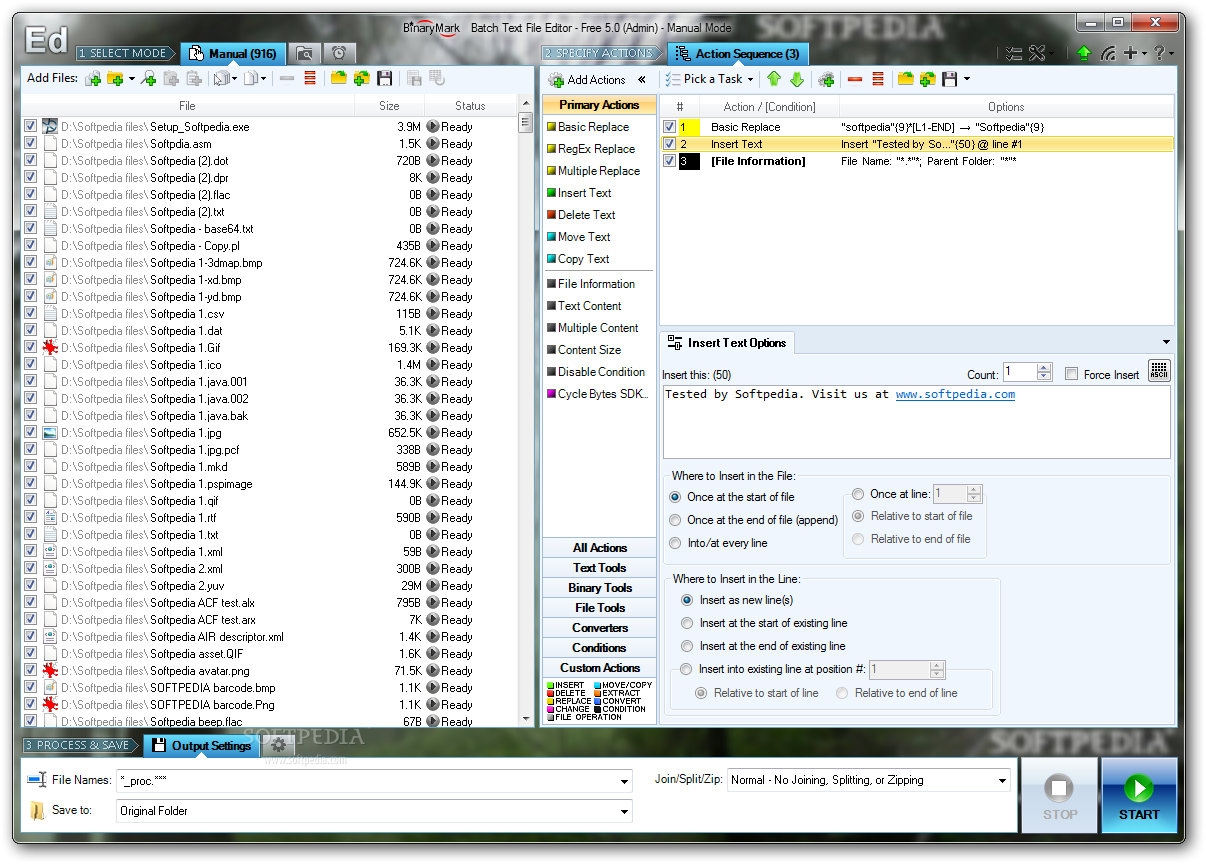
Task: Open the Text Tools category
Action: tap(599, 568)
